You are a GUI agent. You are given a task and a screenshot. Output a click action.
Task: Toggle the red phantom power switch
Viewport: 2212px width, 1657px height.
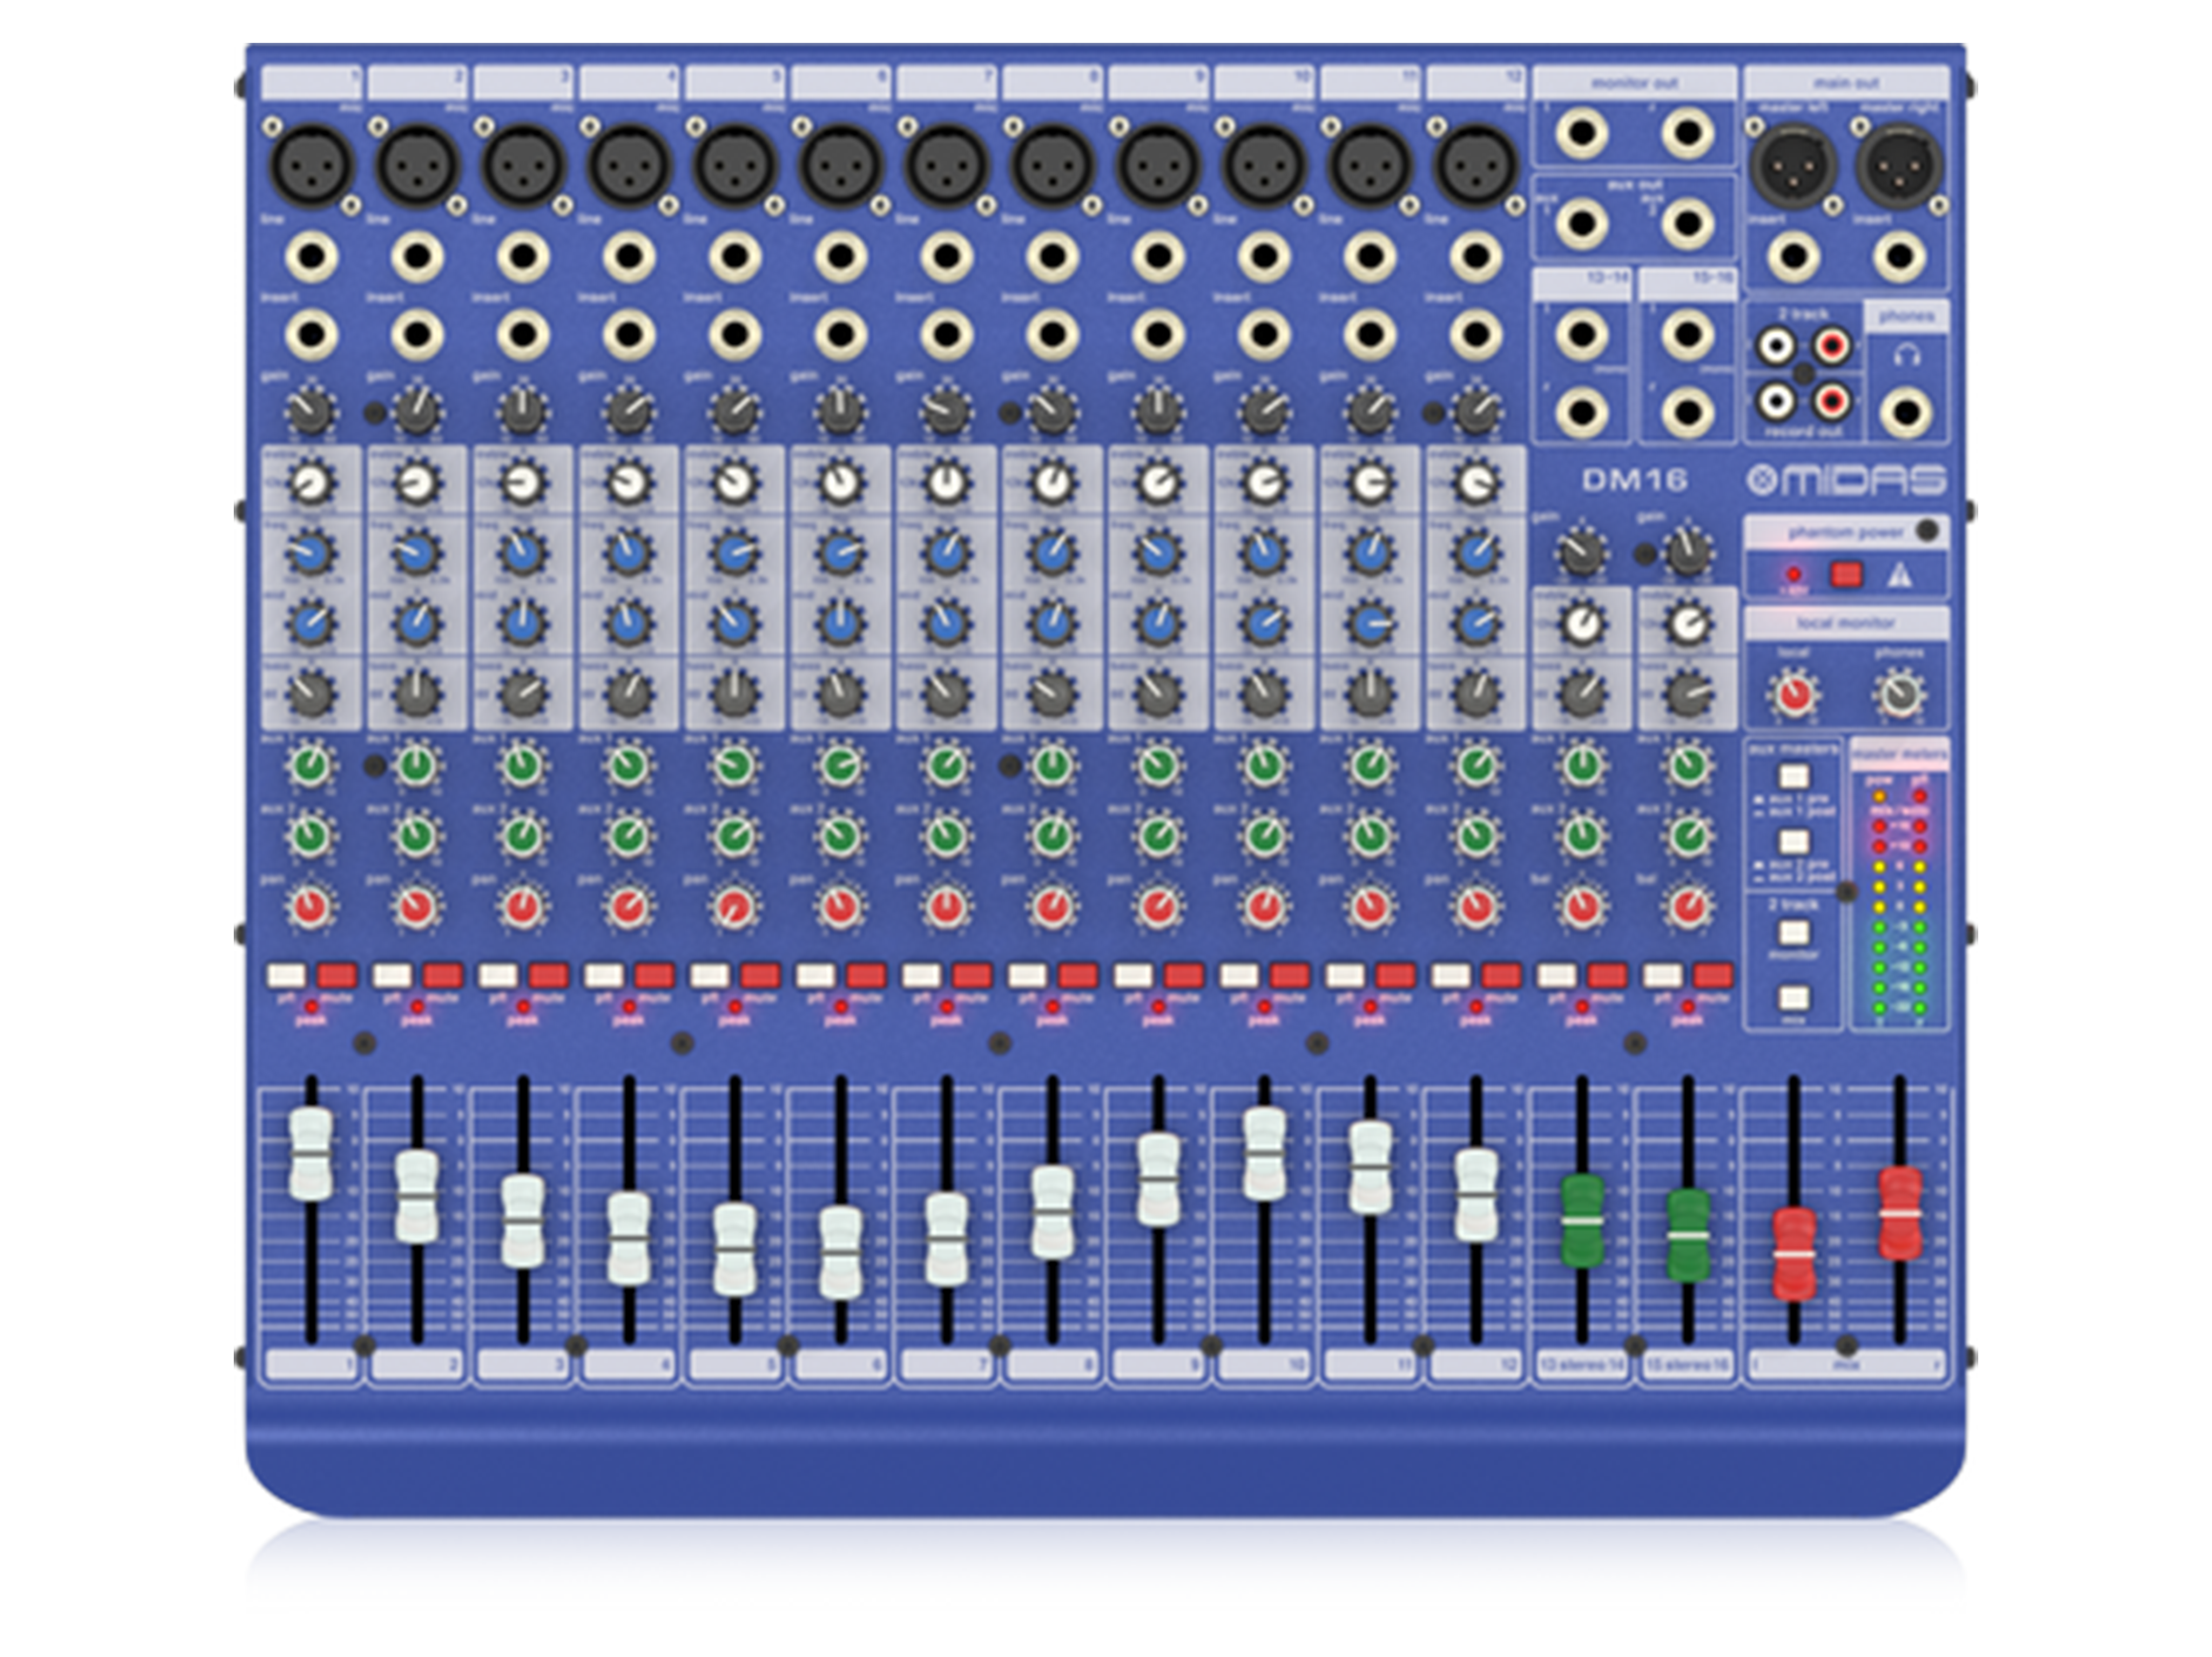(x=1846, y=575)
